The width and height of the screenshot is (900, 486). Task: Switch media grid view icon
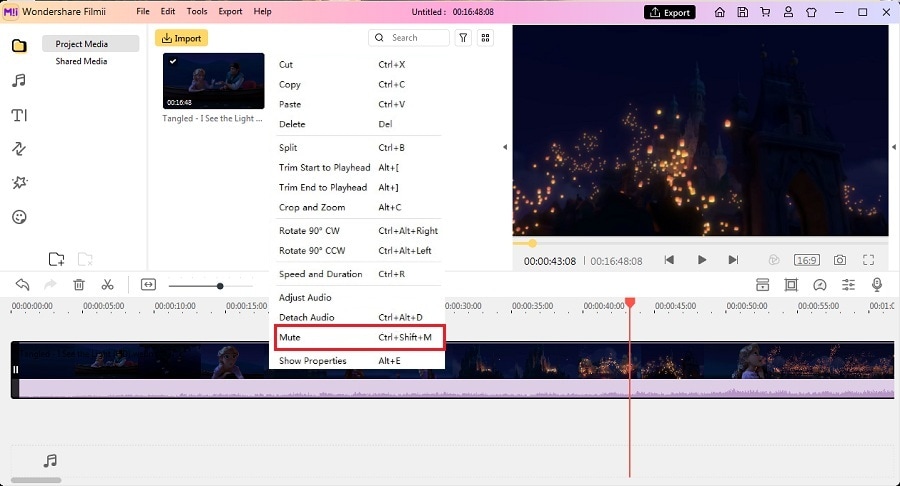tap(486, 38)
